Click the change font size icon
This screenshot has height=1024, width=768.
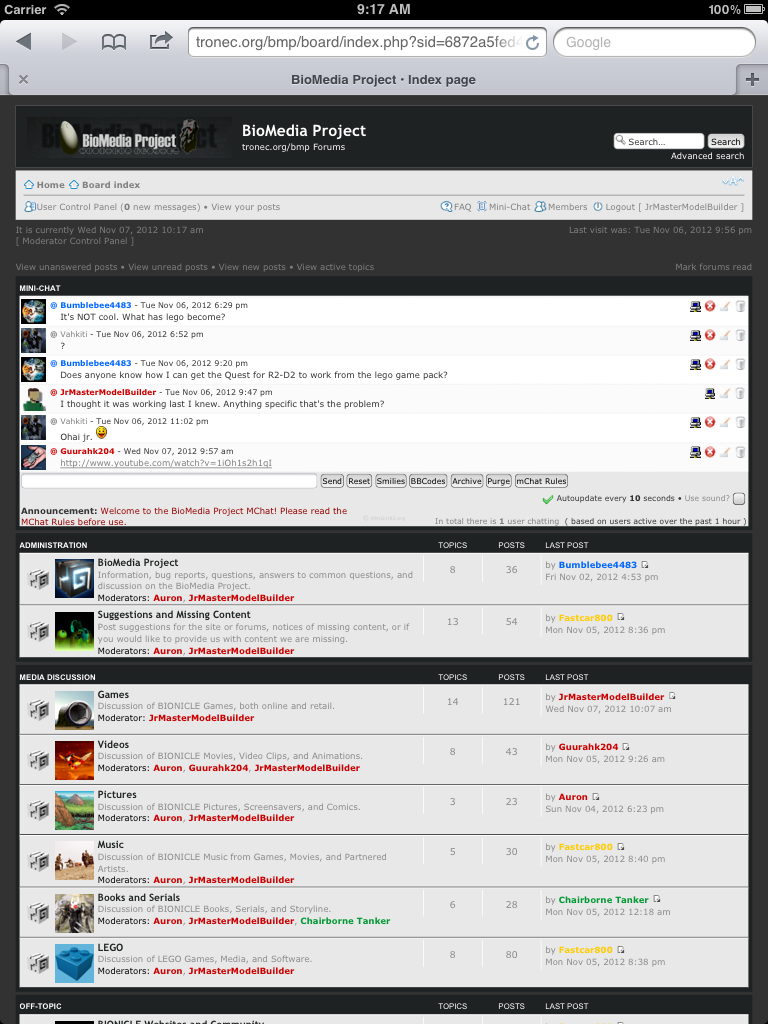[x=733, y=182]
